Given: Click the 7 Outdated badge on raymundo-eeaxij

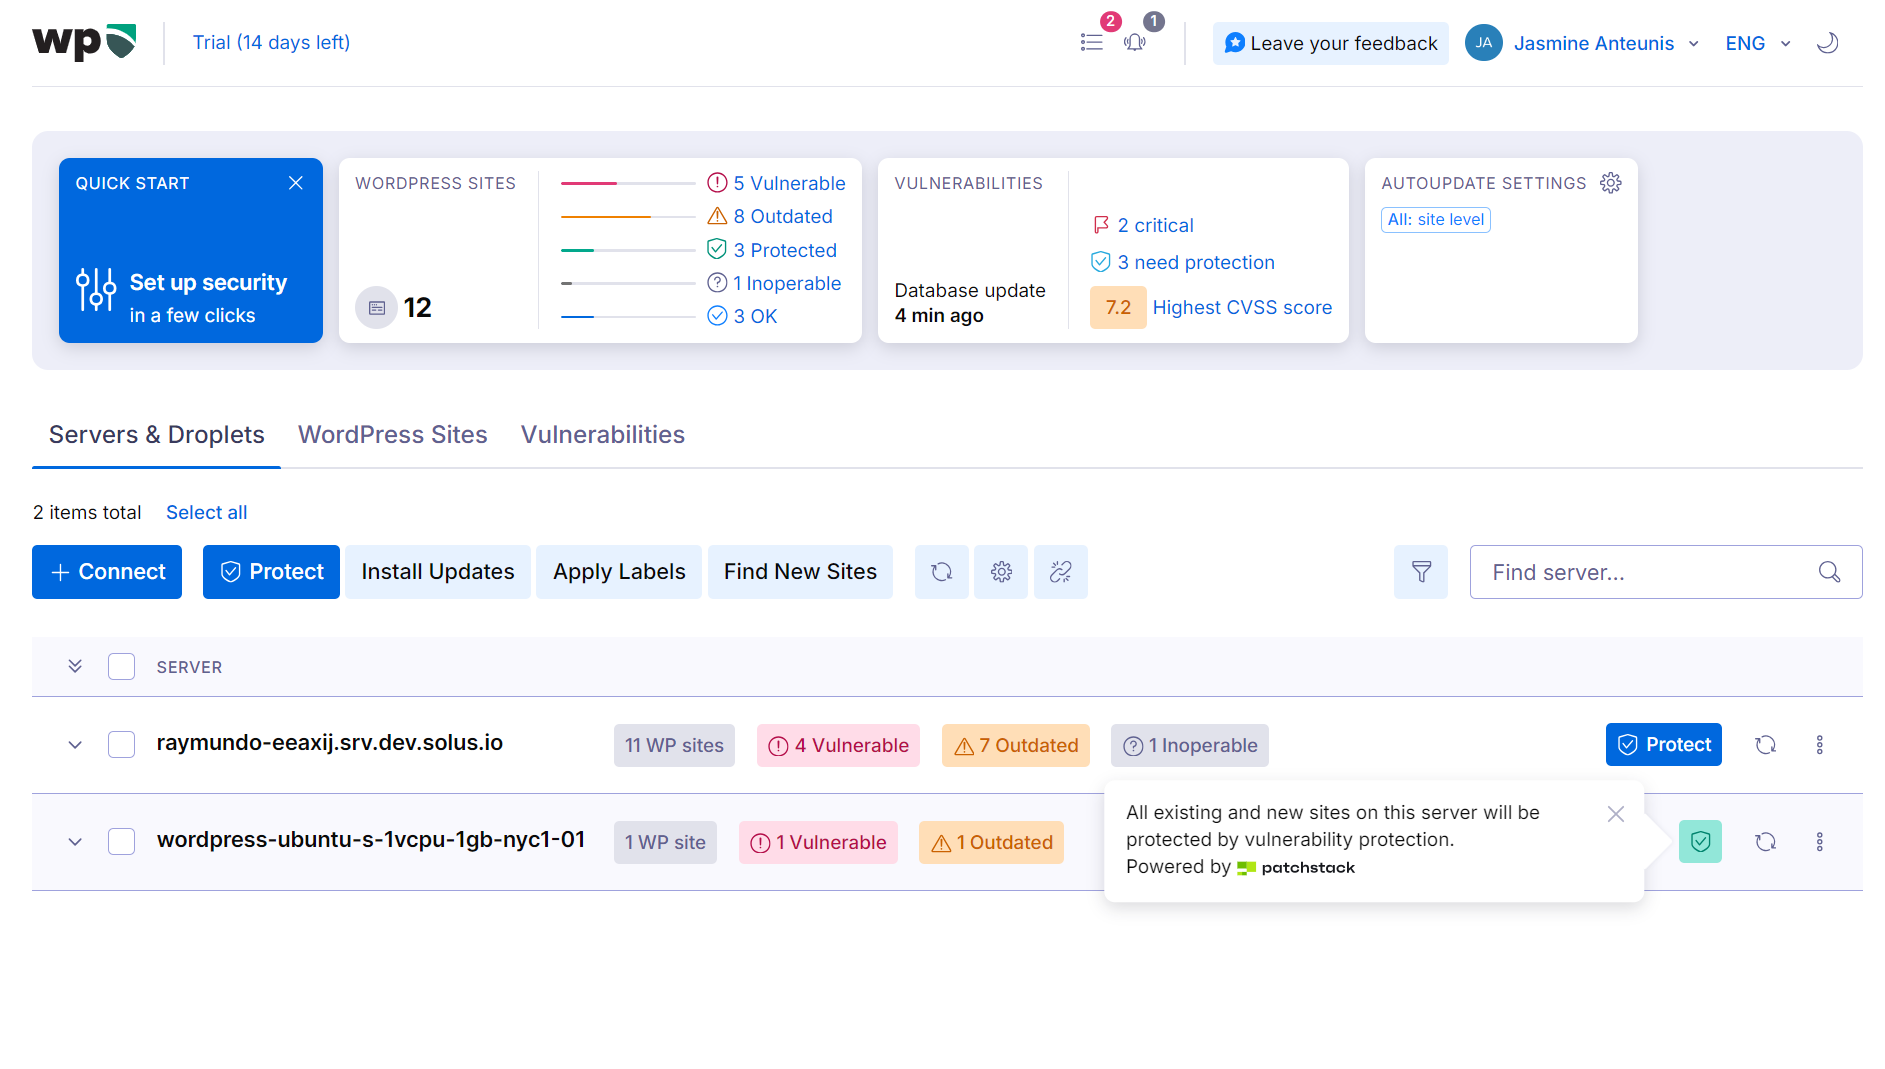Looking at the screenshot, I should 1016,746.
